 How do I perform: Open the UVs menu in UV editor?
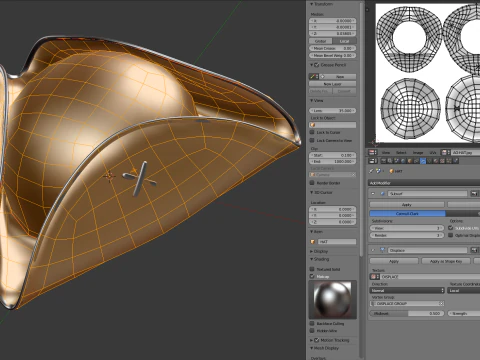[x=433, y=152]
